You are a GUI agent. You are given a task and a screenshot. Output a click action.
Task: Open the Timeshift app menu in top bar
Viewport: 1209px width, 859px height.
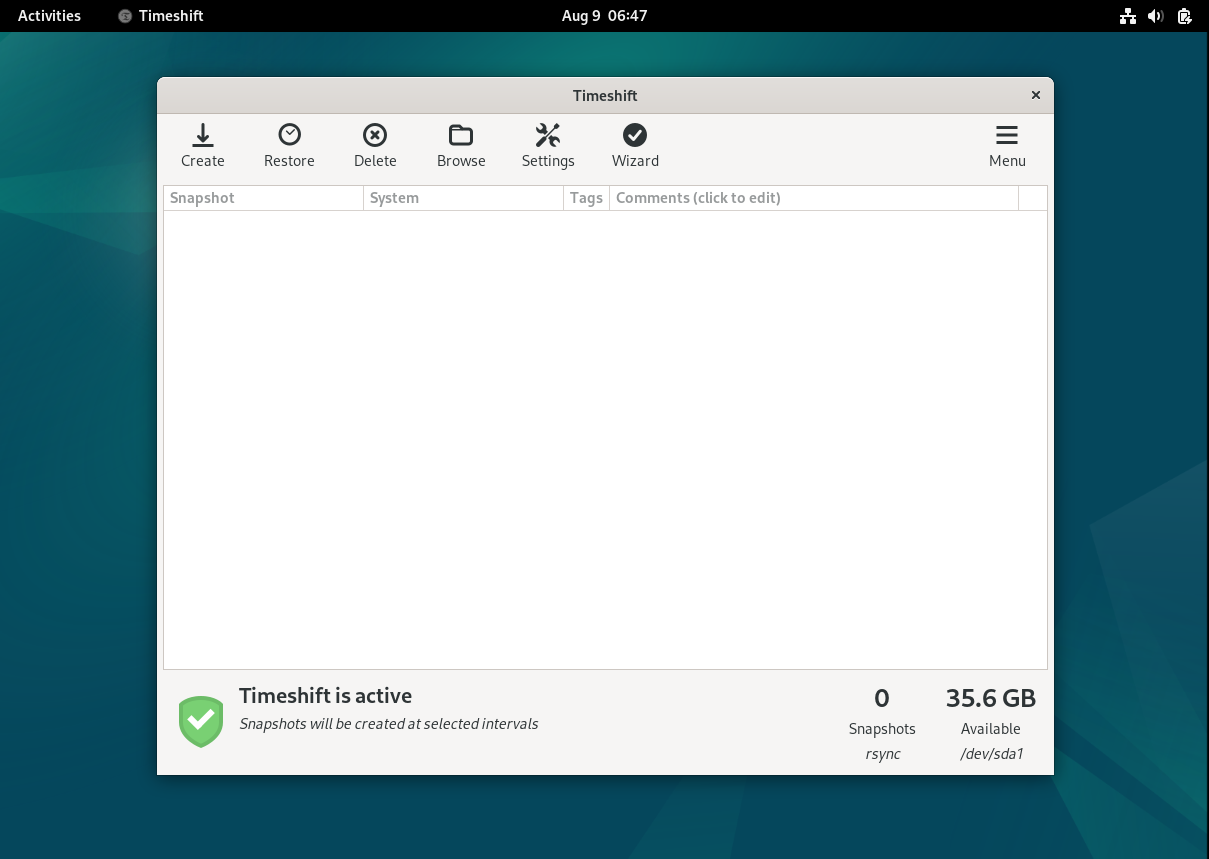point(161,16)
